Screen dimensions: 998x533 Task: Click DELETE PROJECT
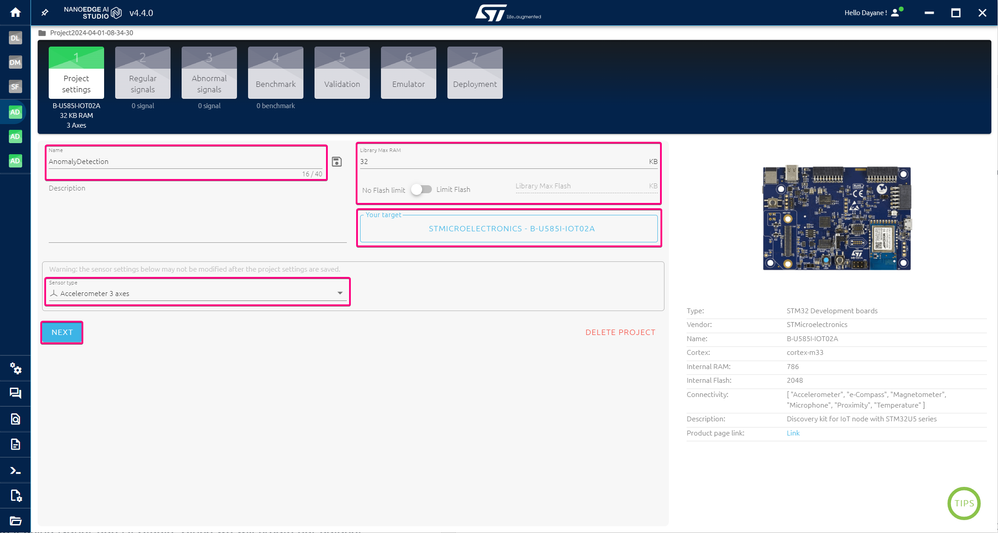620,332
